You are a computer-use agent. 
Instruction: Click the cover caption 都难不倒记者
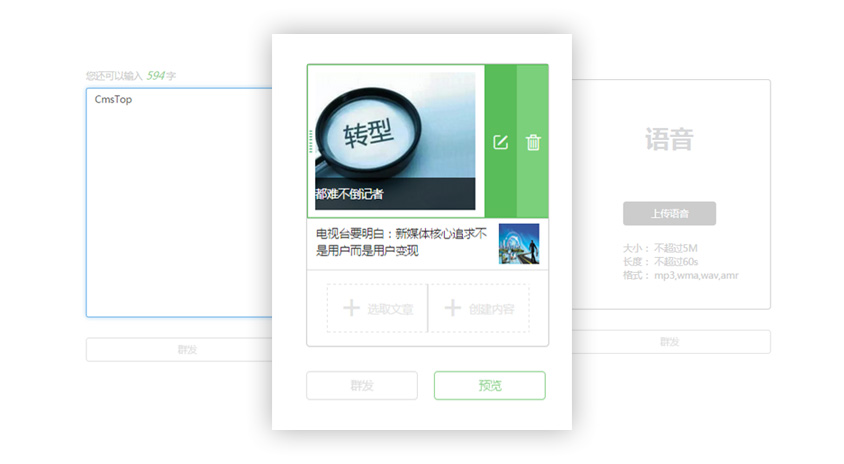tap(349, 194)
